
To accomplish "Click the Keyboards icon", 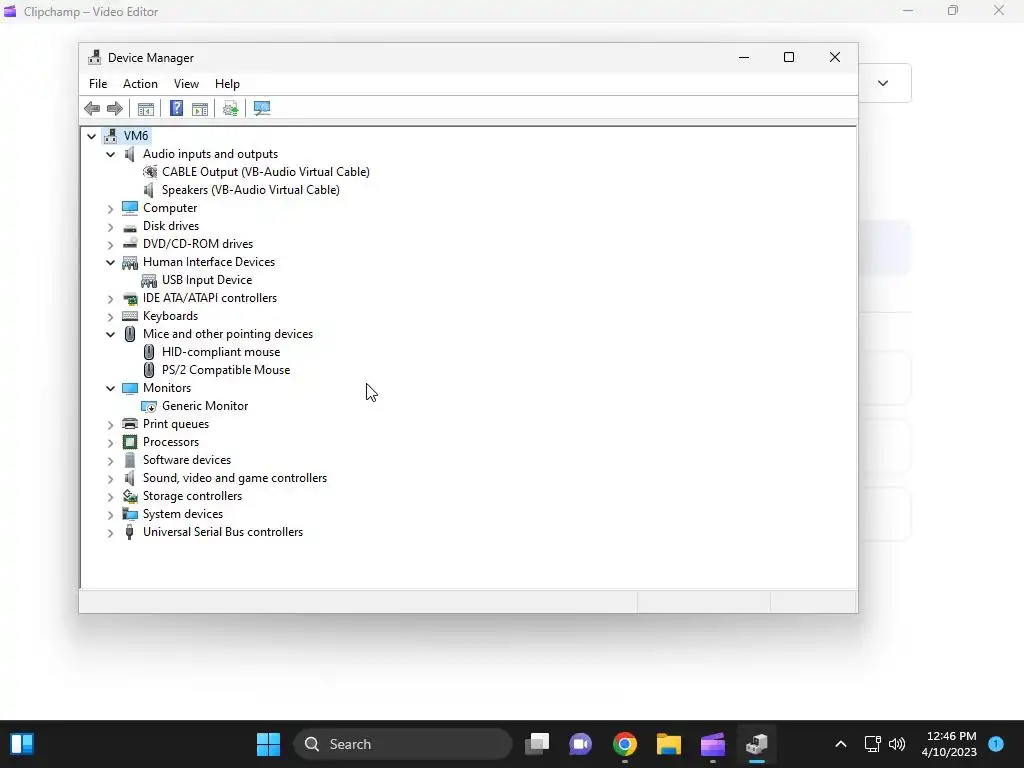I will 130,316.
